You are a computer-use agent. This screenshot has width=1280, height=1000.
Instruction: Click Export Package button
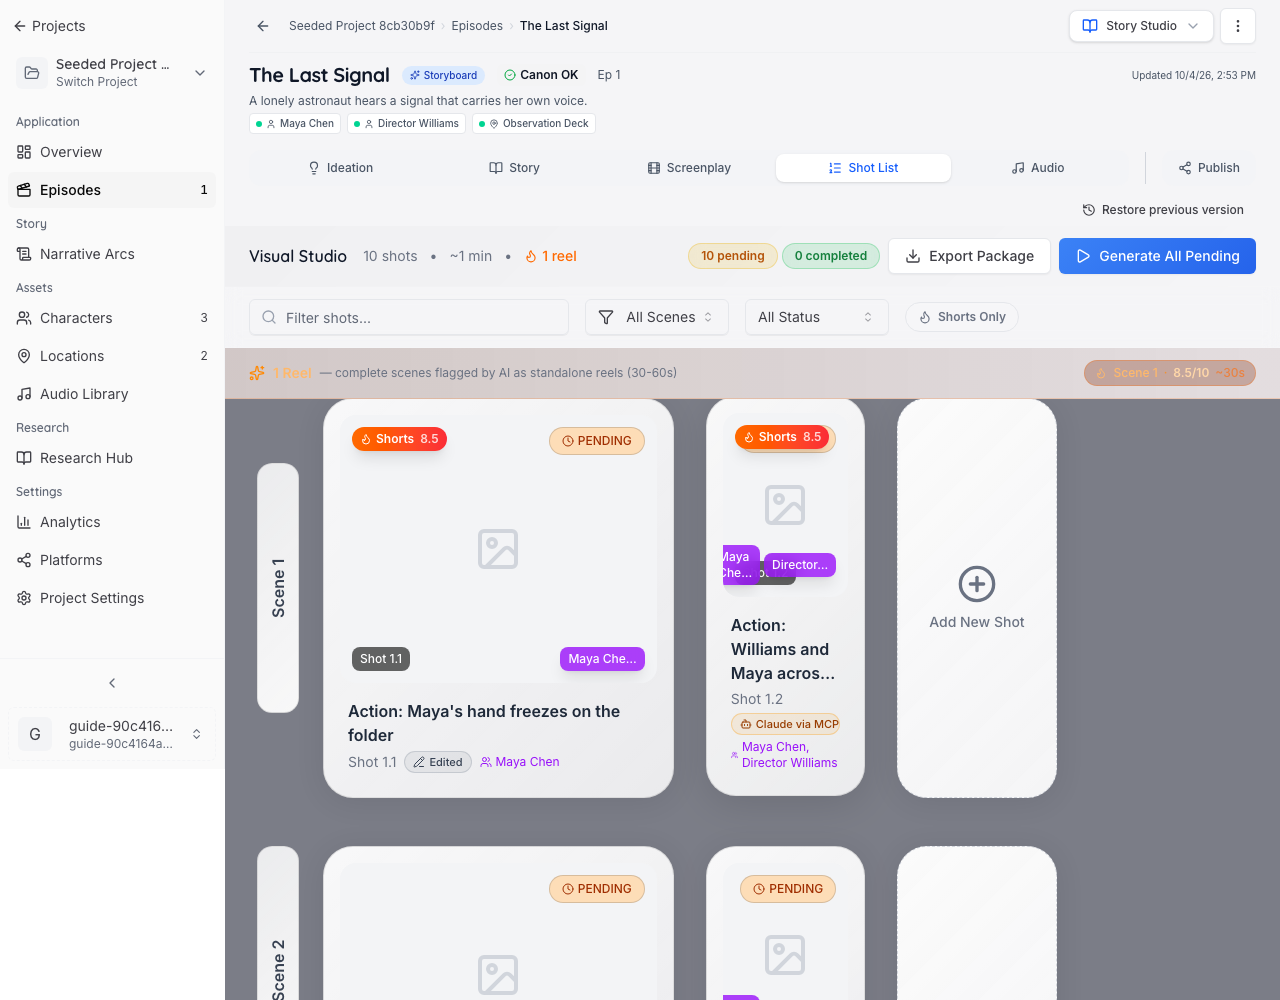pos(969,256)
